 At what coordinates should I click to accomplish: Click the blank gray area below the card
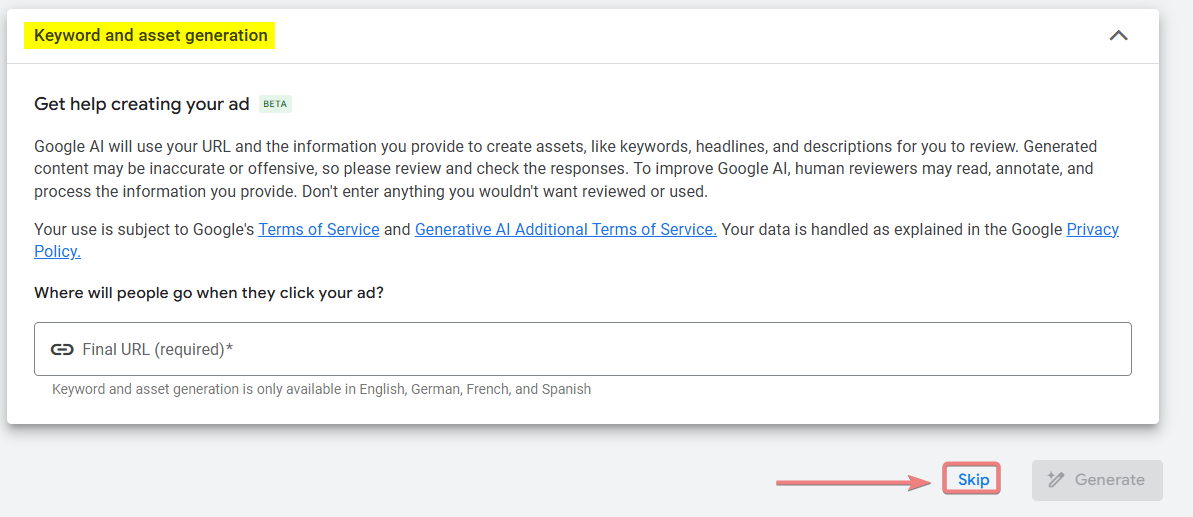400,475
